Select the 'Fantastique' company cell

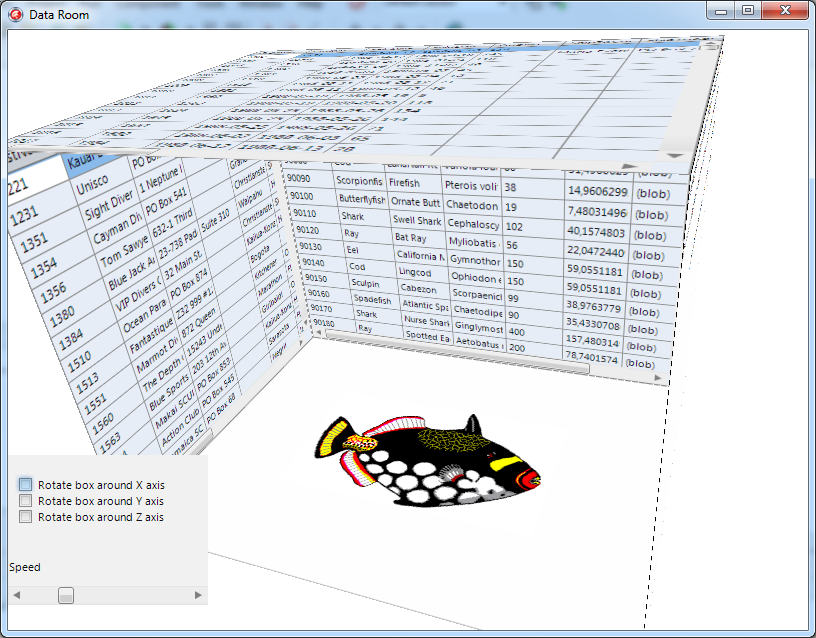(x=151, y=335)
